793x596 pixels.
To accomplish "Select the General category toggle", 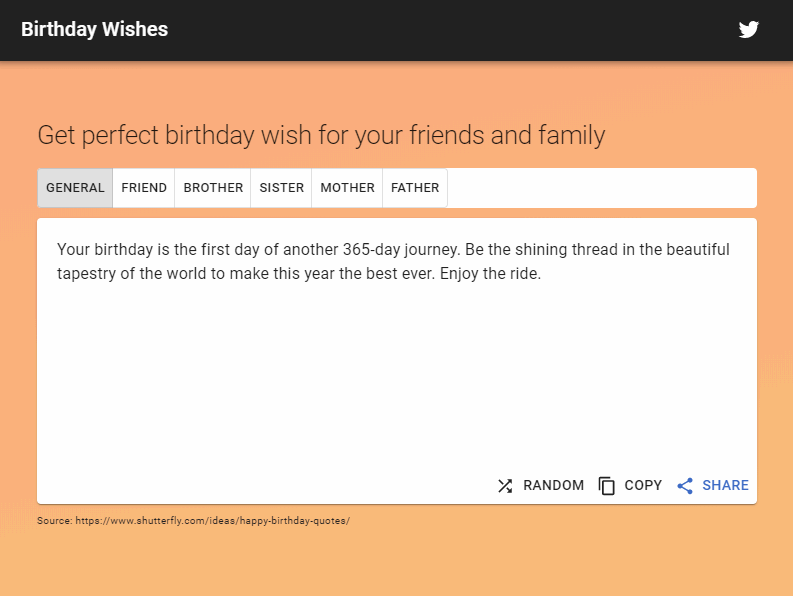I will pos(75,188).
